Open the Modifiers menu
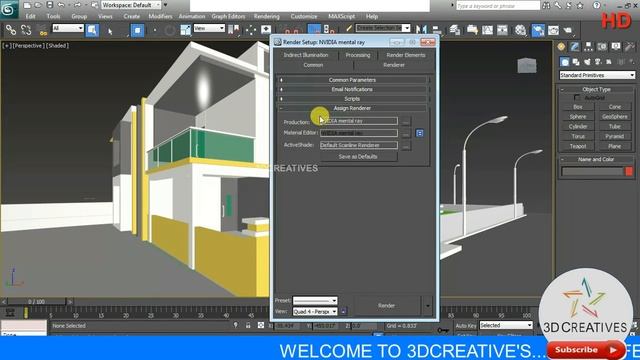 (x=160, y=16)
